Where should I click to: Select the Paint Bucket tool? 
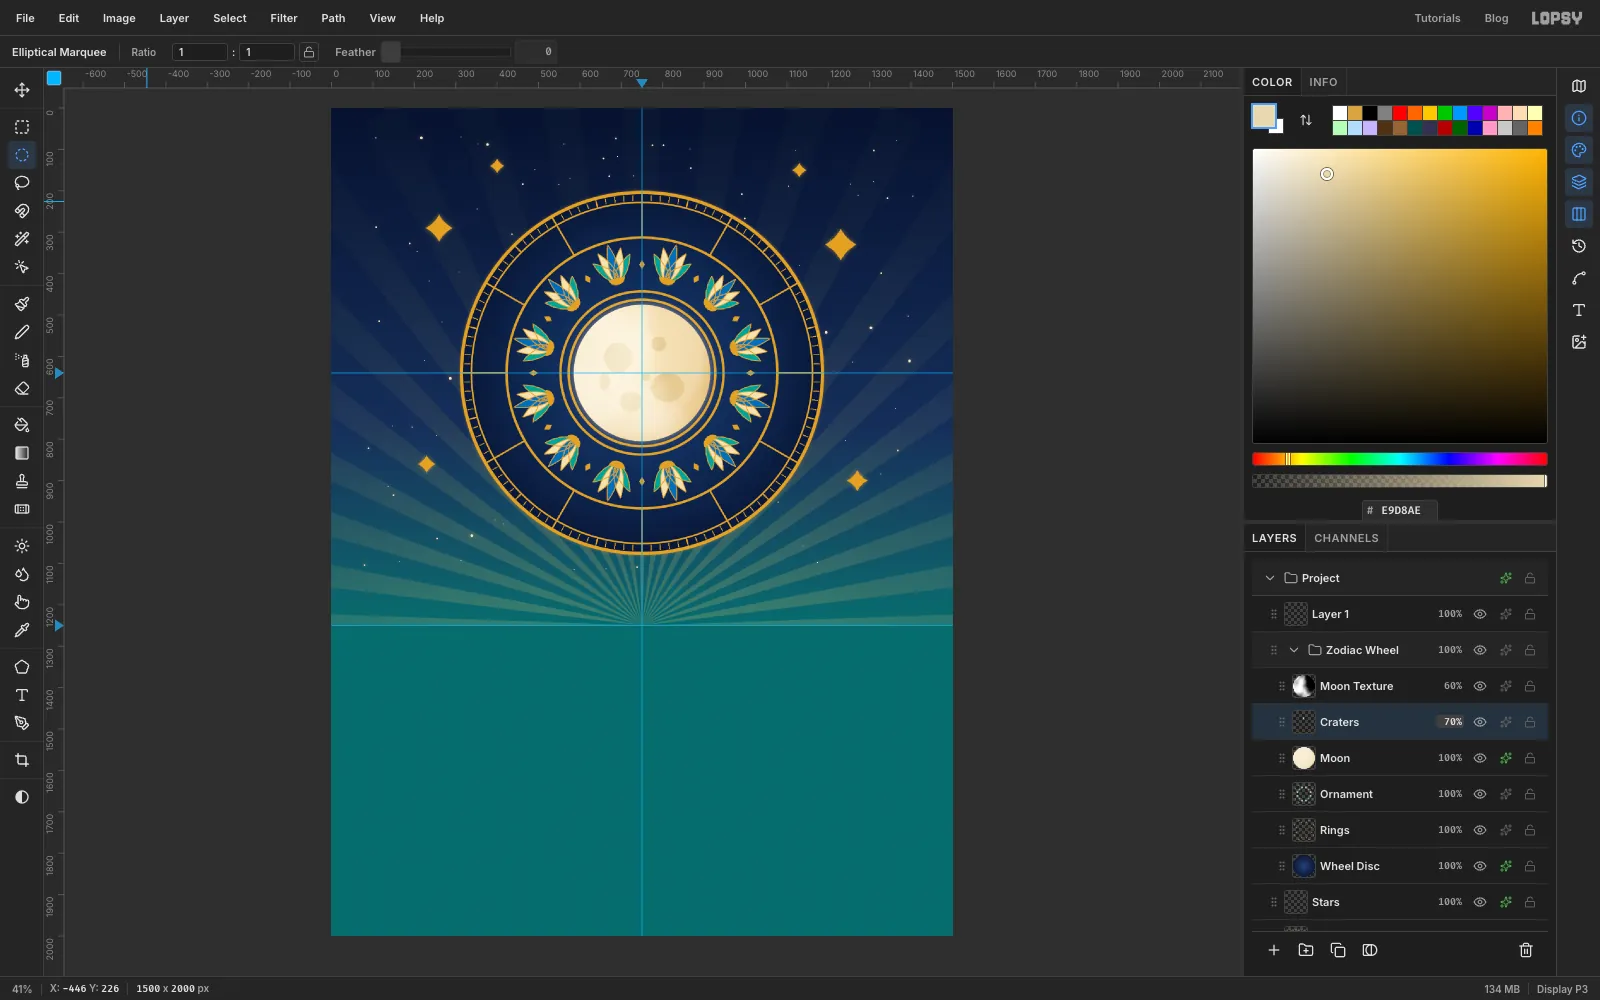pyautogui.click(x=22, y=425)
